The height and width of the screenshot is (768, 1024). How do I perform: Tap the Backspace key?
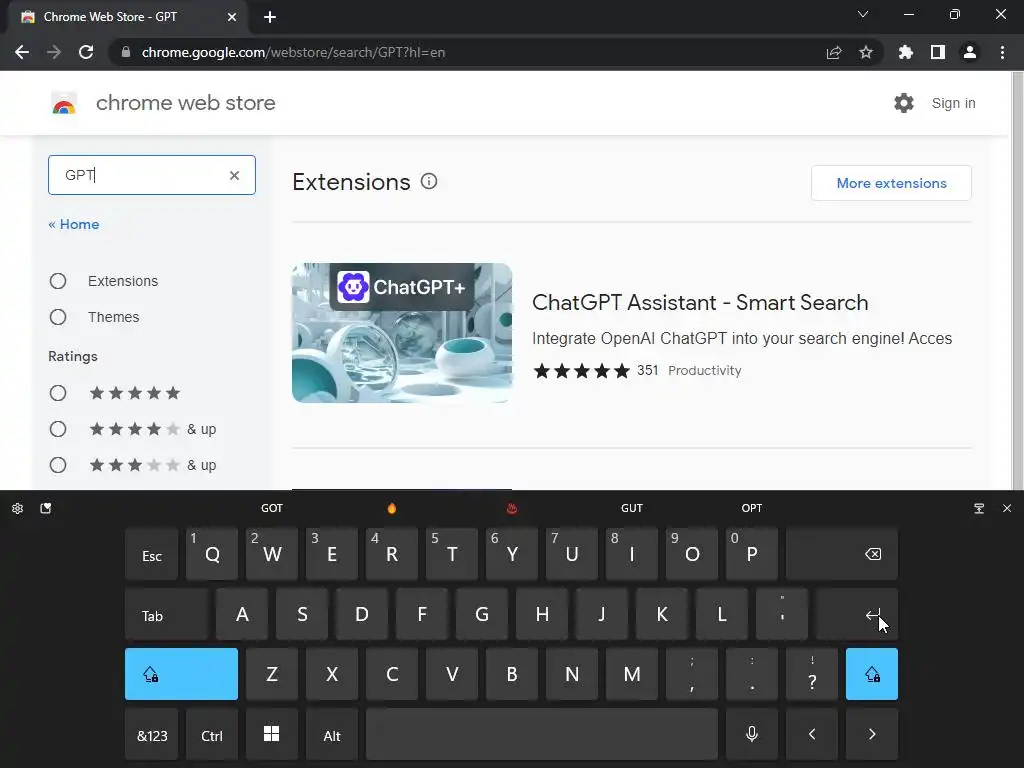click(x=842, y=554)
